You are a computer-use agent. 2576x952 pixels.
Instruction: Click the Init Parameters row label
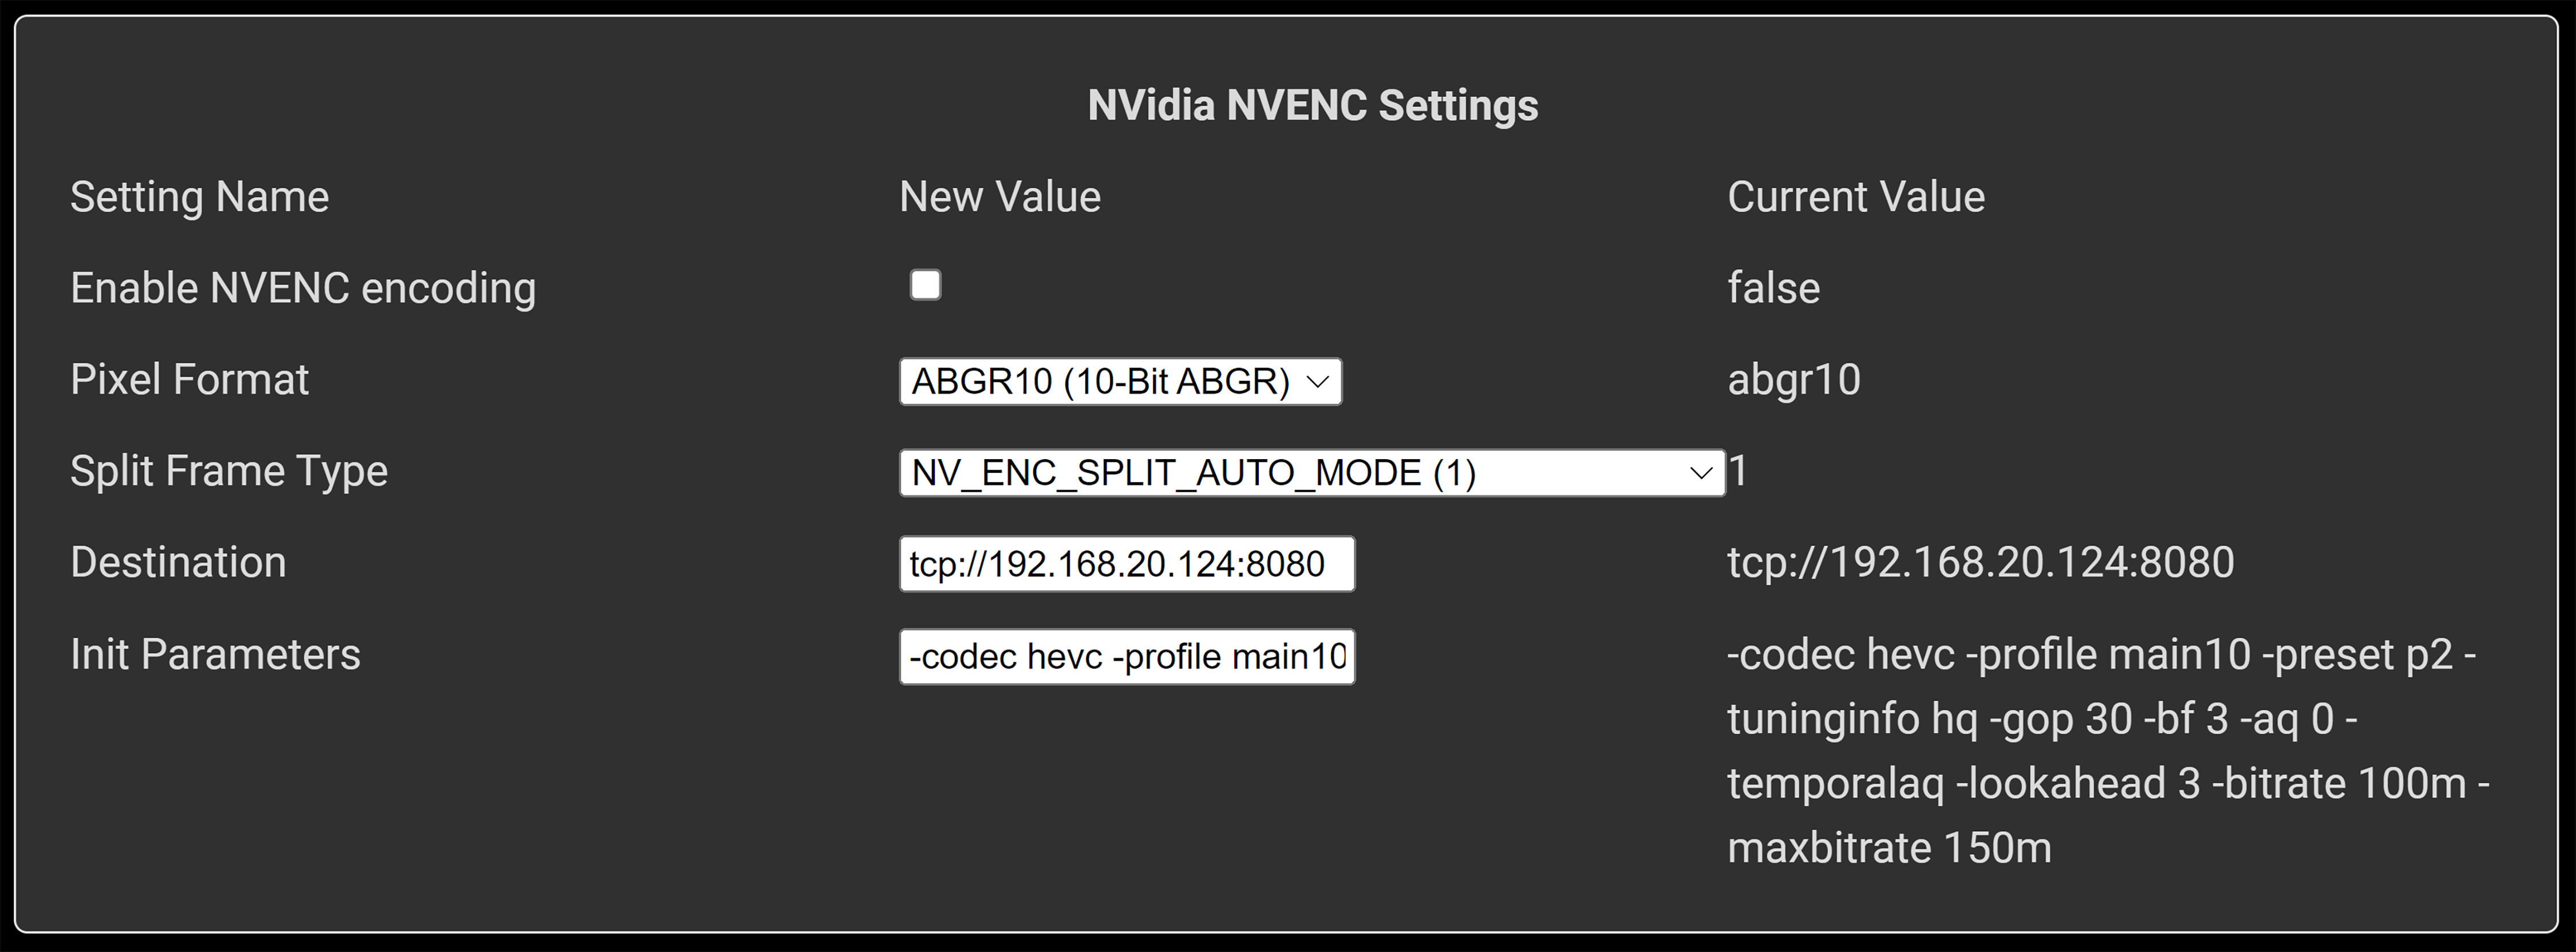tap(215, 654)
